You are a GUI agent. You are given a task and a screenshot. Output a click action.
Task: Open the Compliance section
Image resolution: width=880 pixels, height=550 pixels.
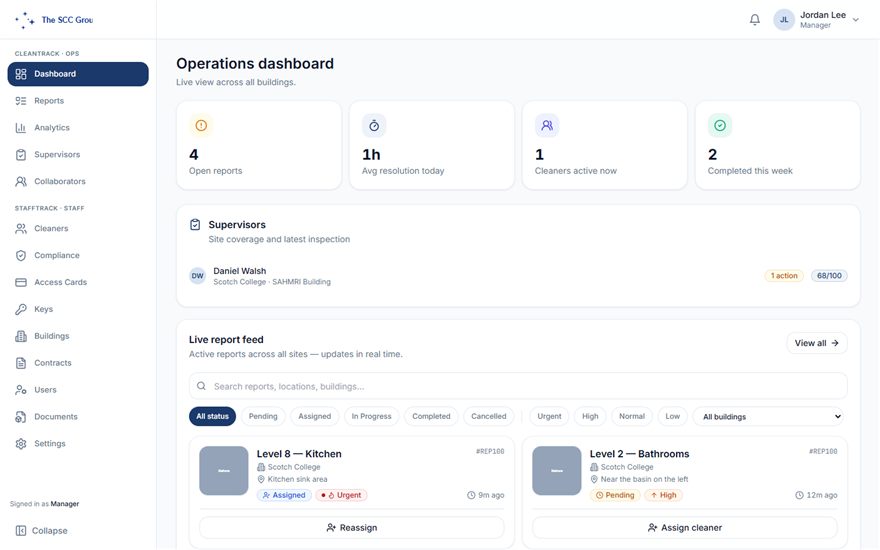coord(78,256)
